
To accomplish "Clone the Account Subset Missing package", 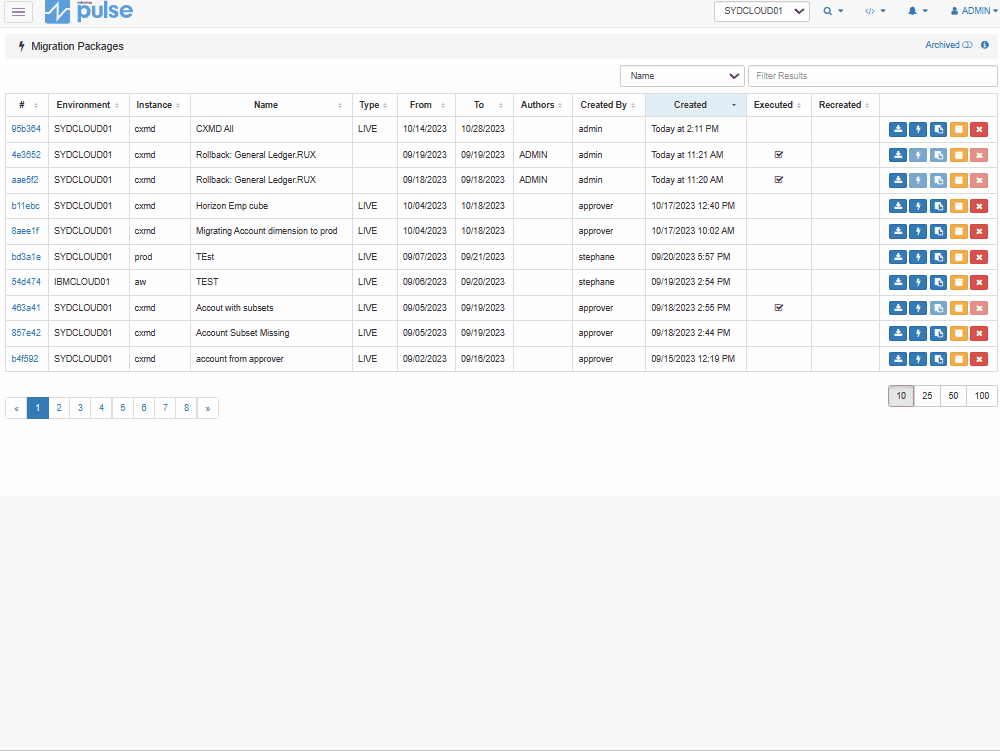I will pyautogui.click(x=938, y=333).
